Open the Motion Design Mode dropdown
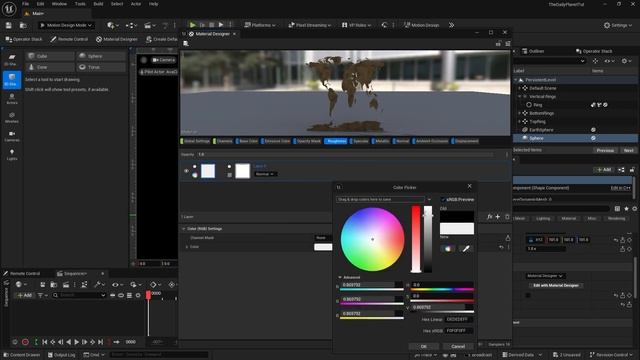Image resolution: width=640 pixels, height=360 pixels. (x=66, y=25)
